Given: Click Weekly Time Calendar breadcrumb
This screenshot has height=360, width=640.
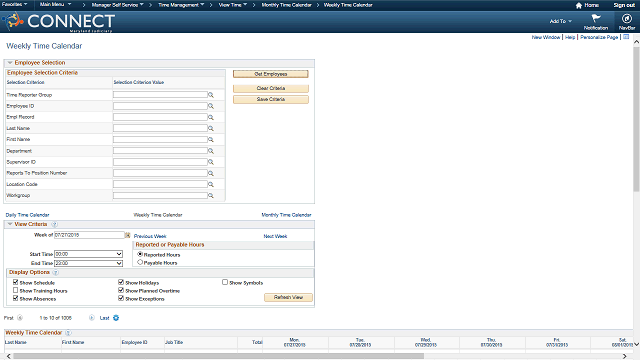Looking at the screenshot, I should 348,5.
